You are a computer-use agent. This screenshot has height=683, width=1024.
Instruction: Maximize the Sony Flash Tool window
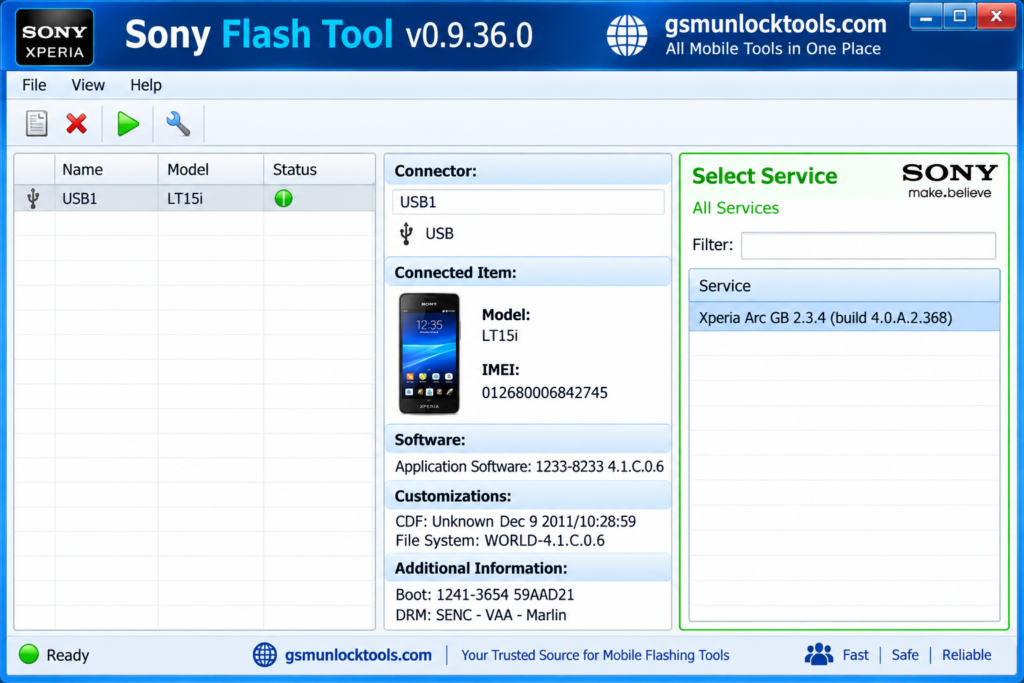point(959,17)
